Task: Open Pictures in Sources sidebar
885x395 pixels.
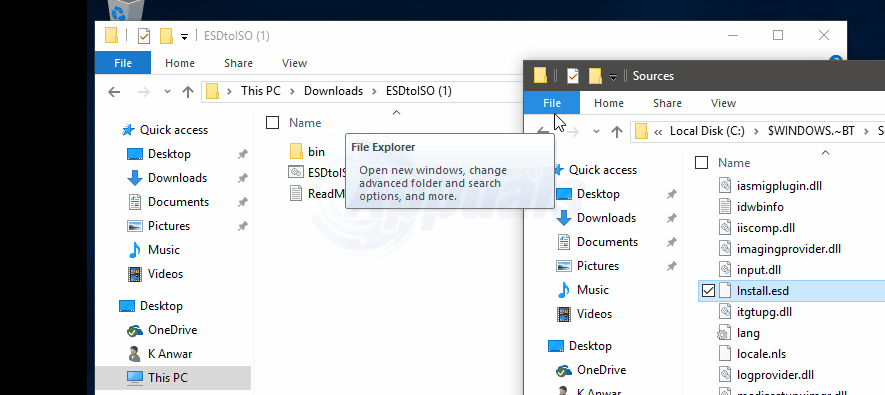Action: (597, 266)
